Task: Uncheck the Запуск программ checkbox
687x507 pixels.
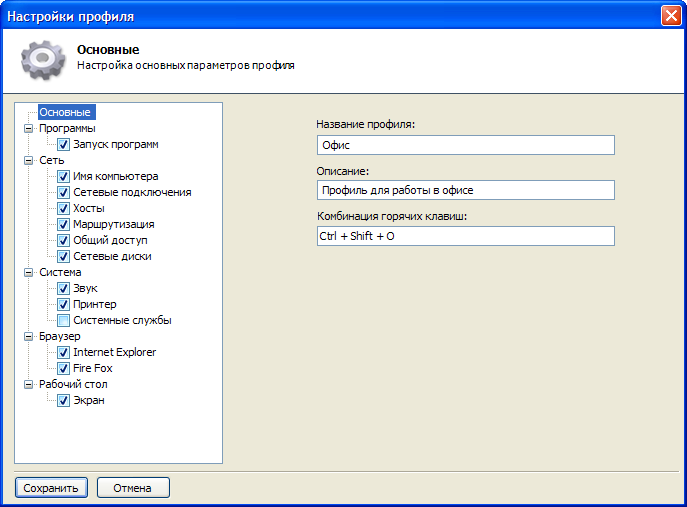Action: pos(63,144)
